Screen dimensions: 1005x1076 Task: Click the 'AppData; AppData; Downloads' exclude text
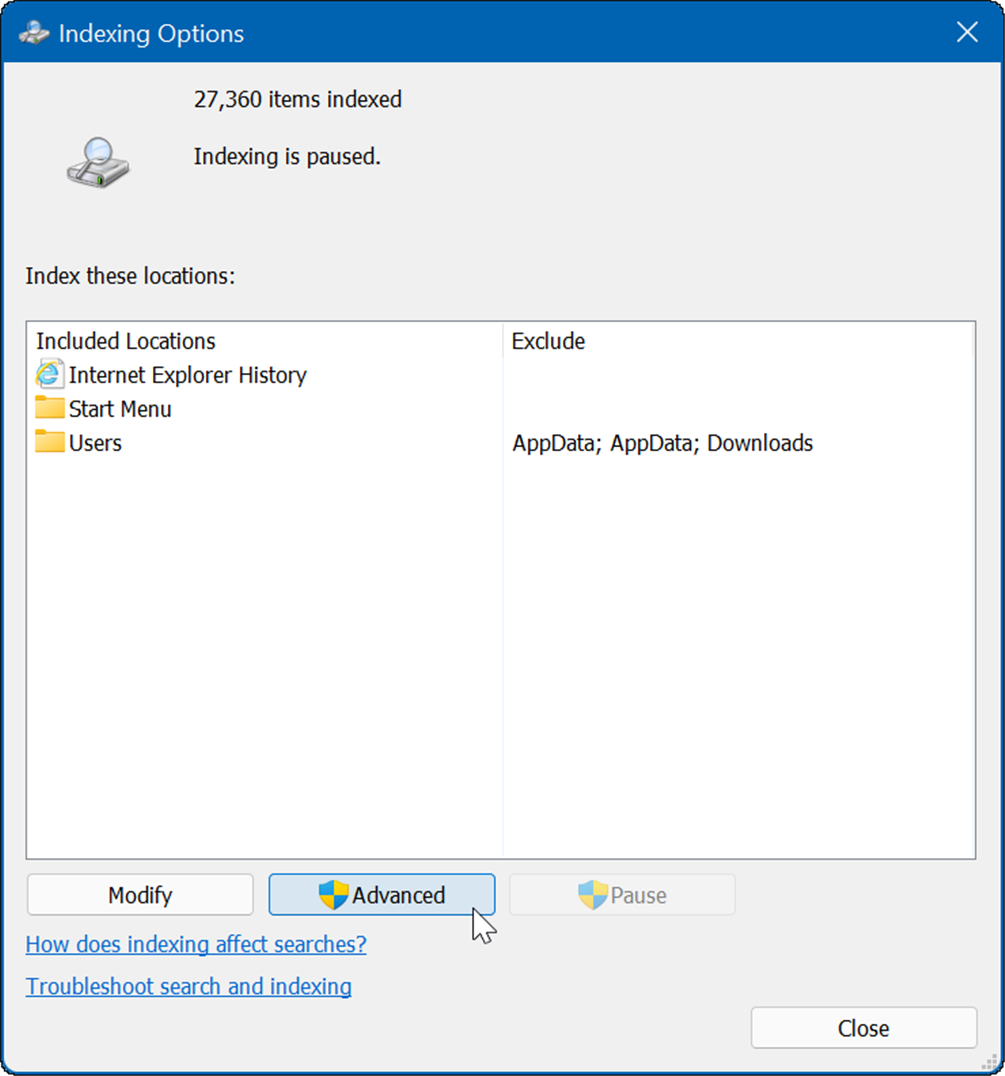tap(662, 442)
